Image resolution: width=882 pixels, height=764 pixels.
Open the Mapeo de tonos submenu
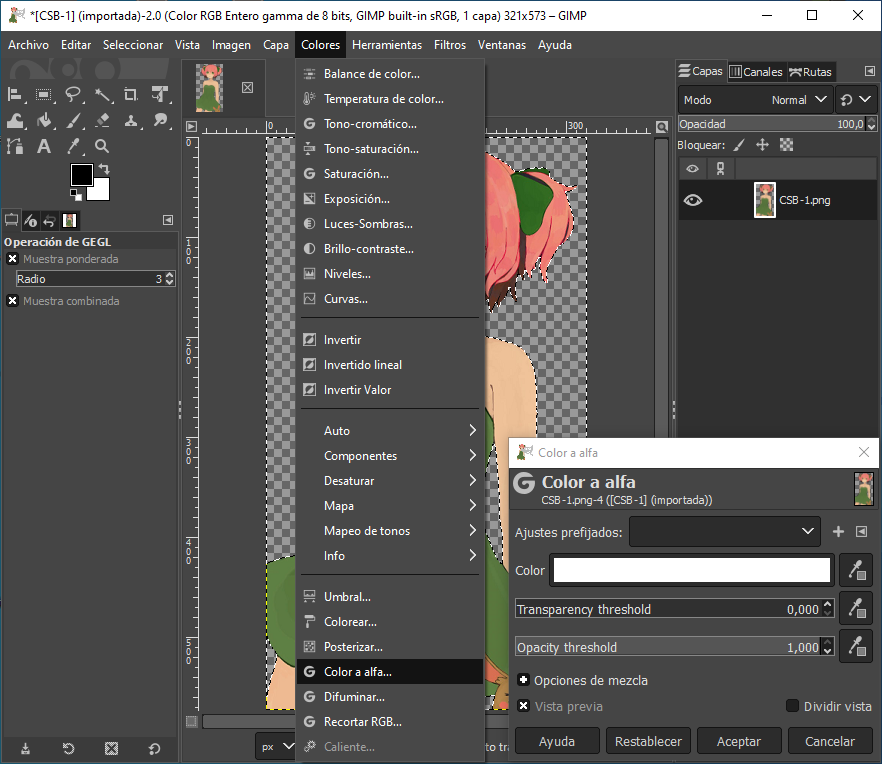(389, 531)
